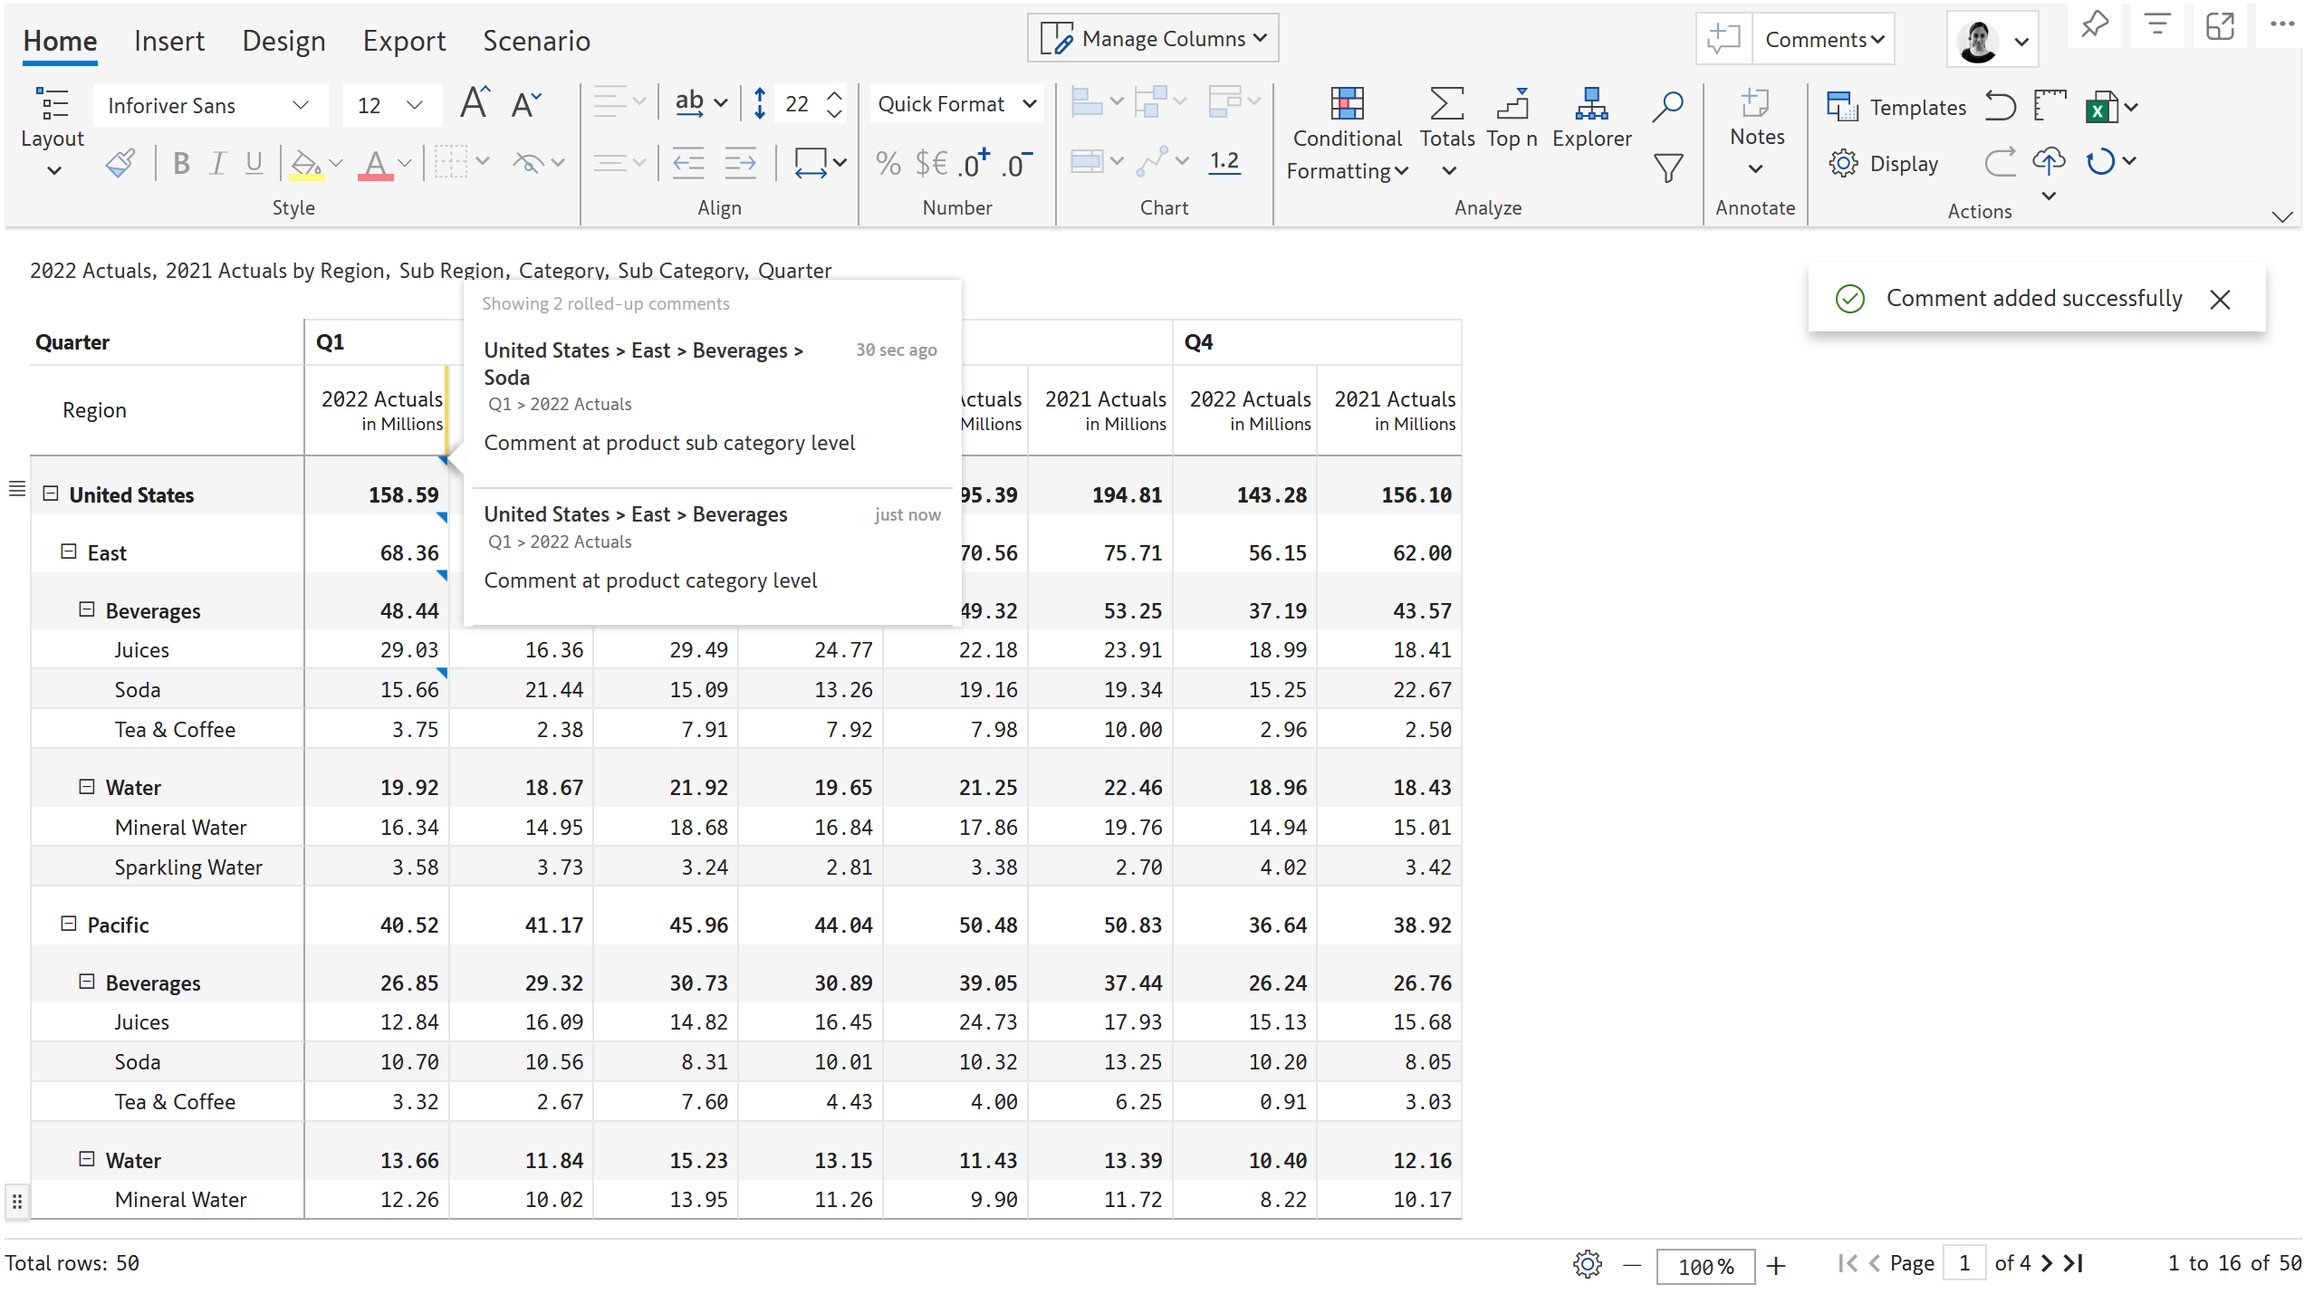This screenshot has width=2304, height=1294.
Task: Click the search magnifier icon
Action: [x=1667, y=106]
